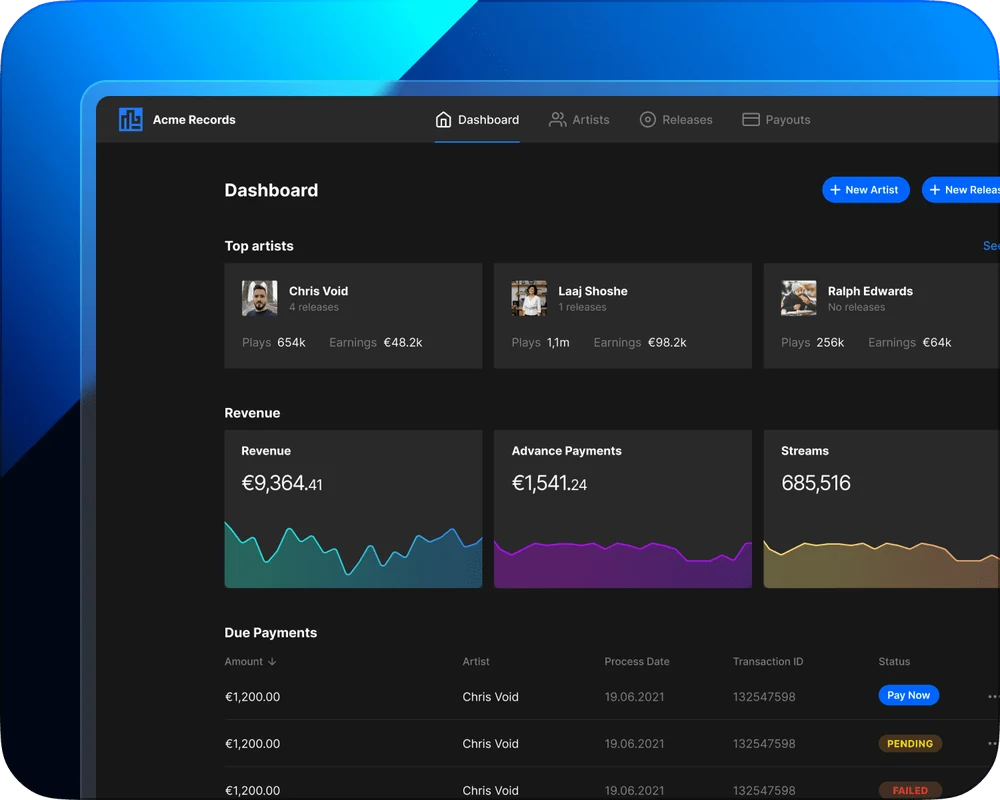Click the €98.2k earnings value
The height and width of the screenshot is (800, 1000).
667,343
